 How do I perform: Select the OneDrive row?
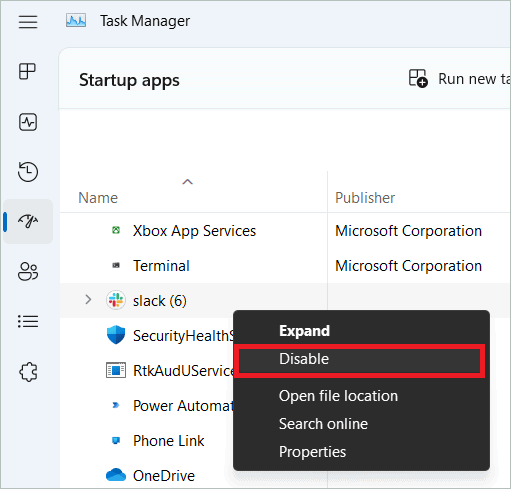tap(164, 476)
